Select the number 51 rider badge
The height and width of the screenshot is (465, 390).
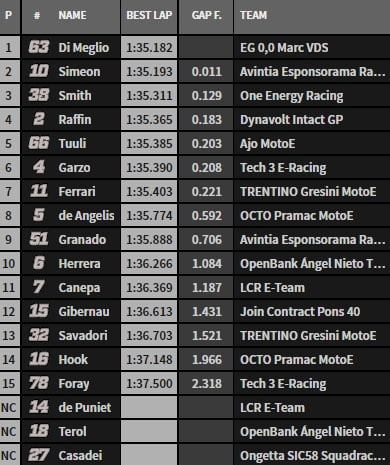click(x=39, y=239)
